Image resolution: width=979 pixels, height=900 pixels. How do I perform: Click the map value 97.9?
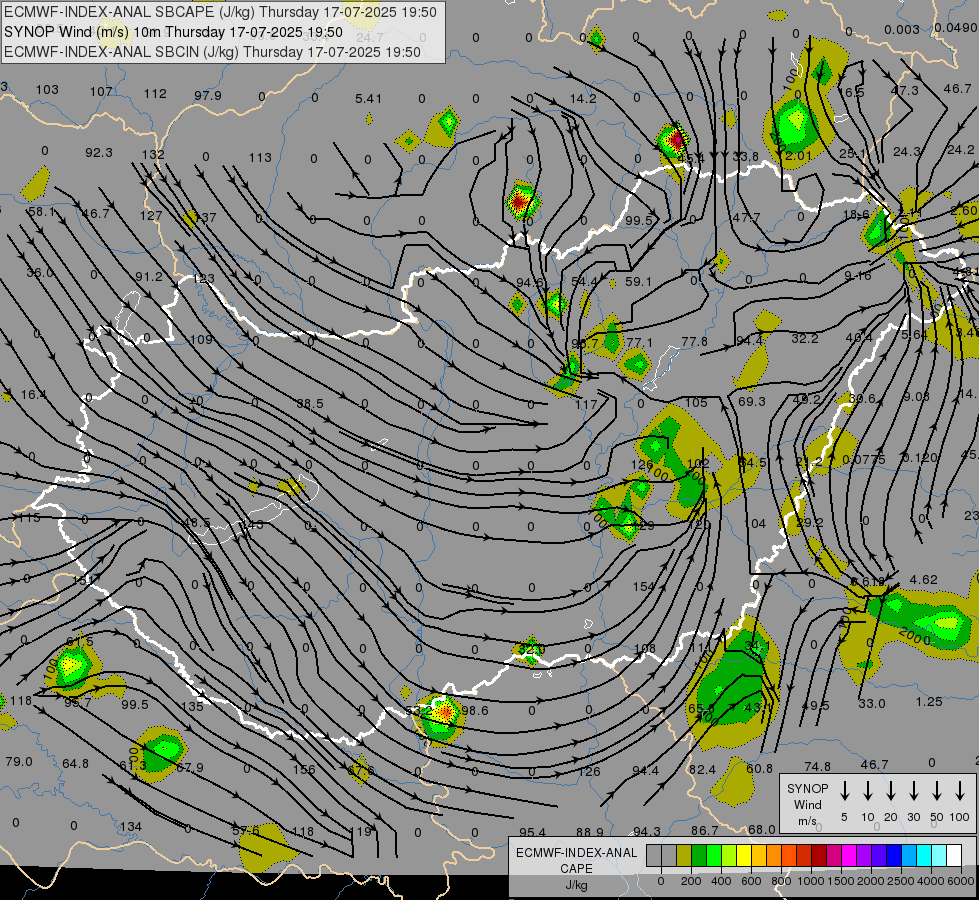point(207,95)
